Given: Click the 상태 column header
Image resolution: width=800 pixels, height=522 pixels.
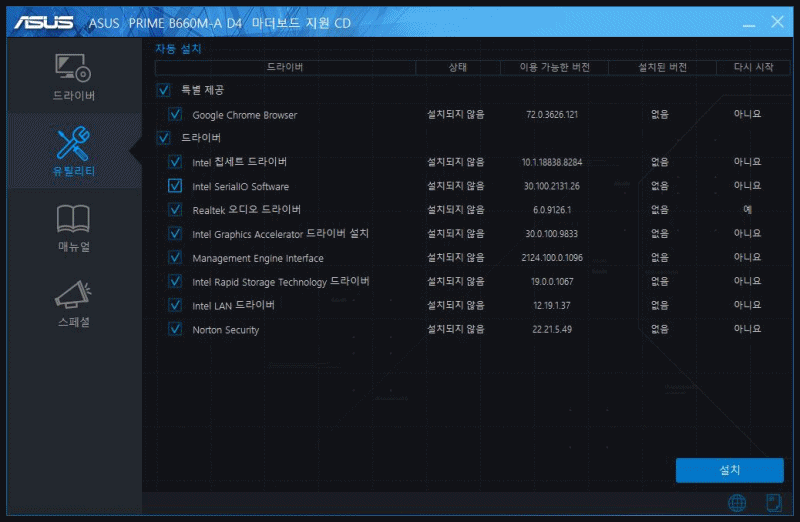Looking at the screenshot, I should click(x=458, y=67).
